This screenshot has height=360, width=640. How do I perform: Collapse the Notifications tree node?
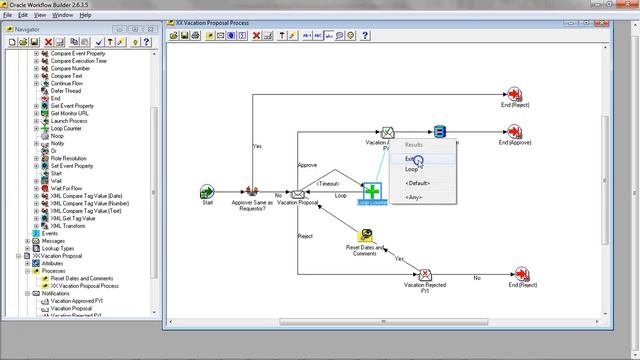[27, 293]
